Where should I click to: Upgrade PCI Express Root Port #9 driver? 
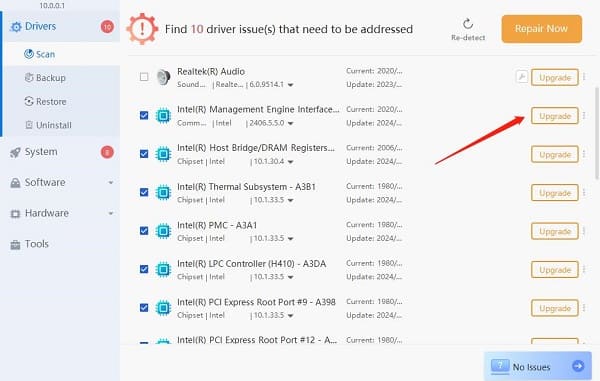554,308
